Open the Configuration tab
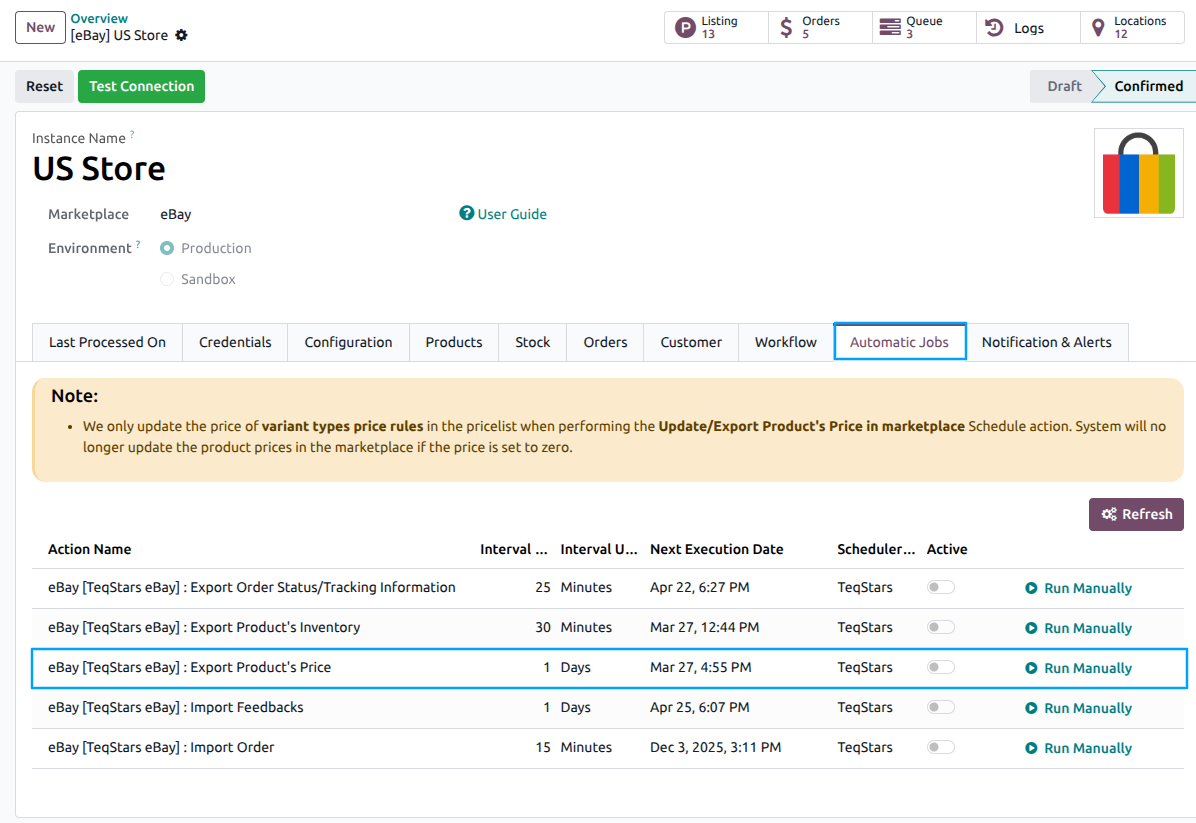 click(x=349, y=342)
